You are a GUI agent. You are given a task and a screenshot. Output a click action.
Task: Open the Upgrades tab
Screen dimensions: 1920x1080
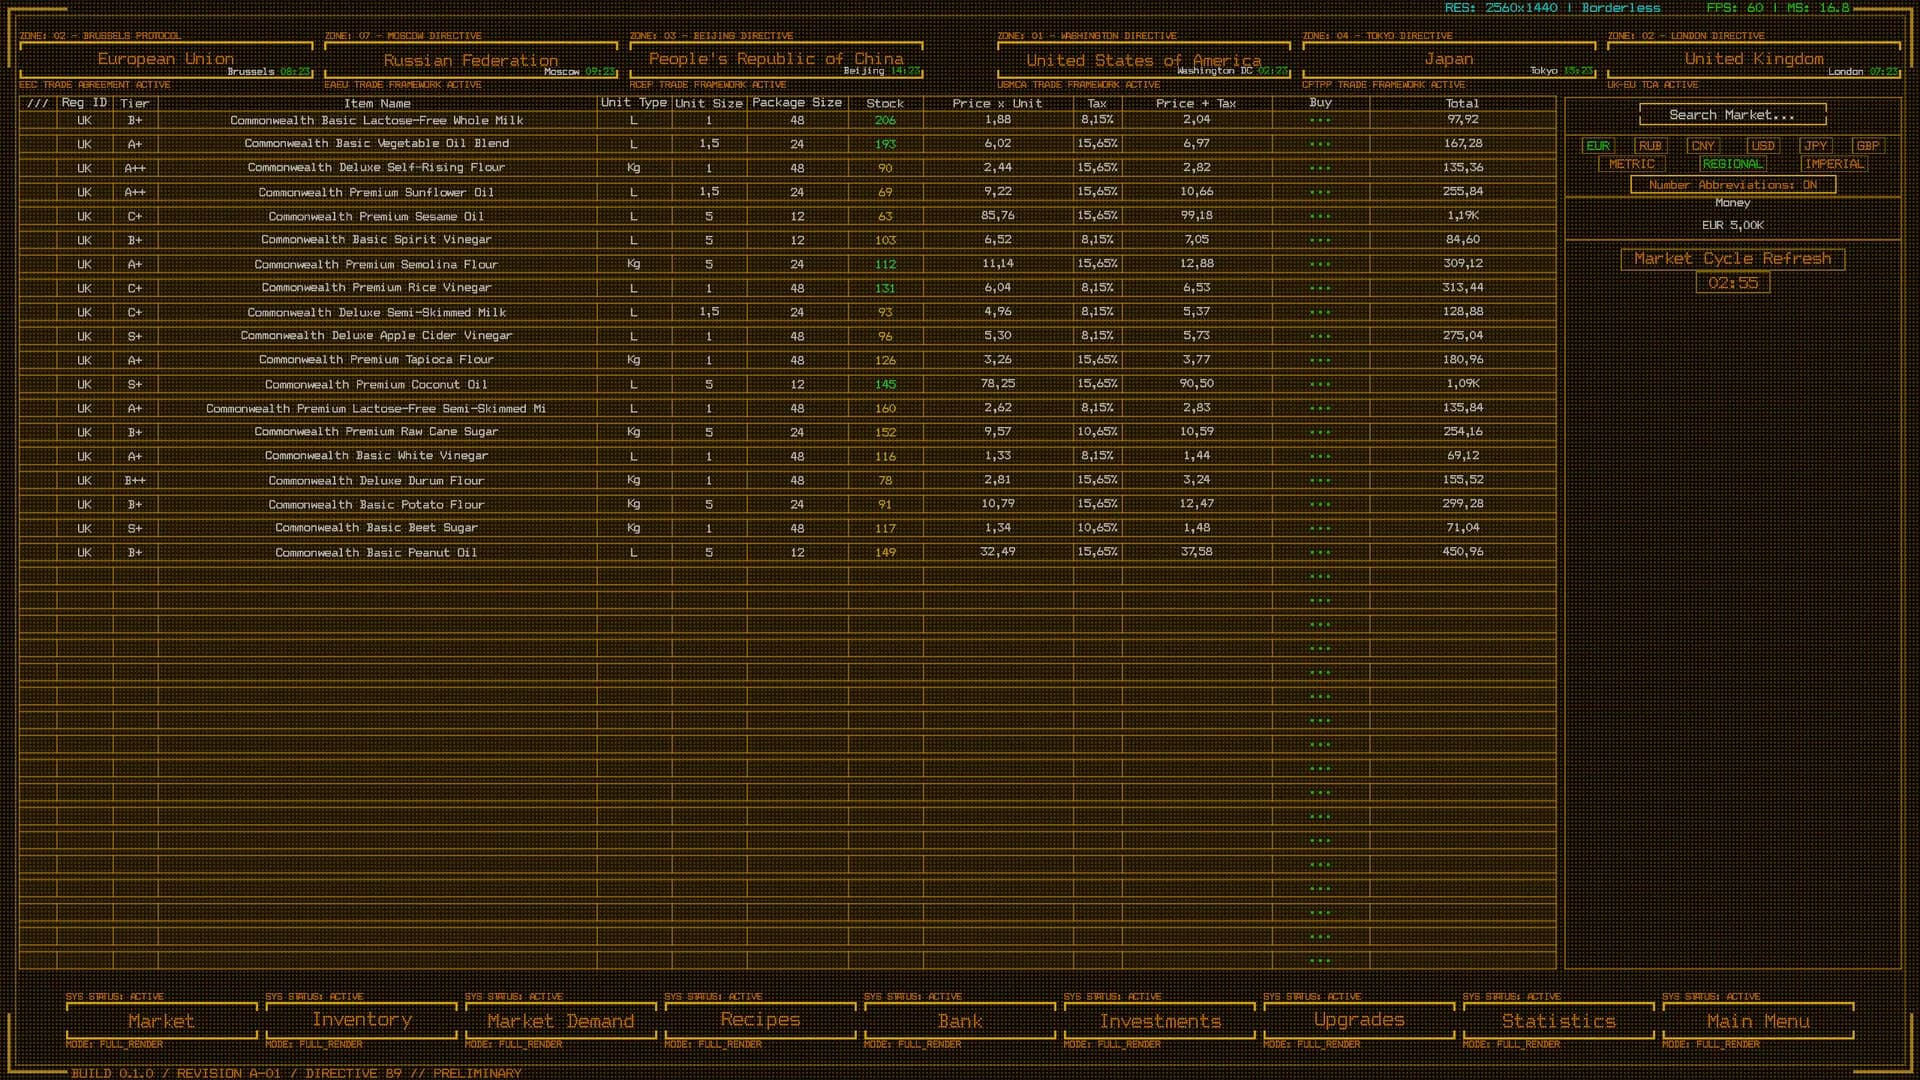(1359, 1021)
